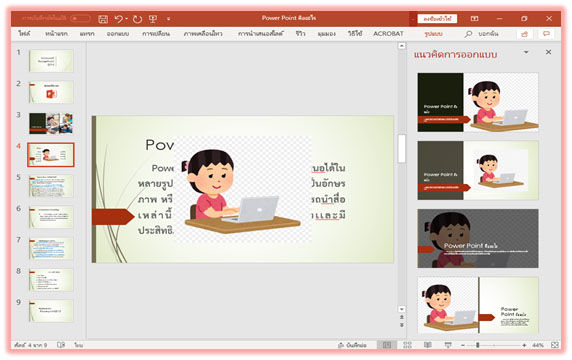
Task: Click the Redo icon in the title bar
Action: coord(137,19)
